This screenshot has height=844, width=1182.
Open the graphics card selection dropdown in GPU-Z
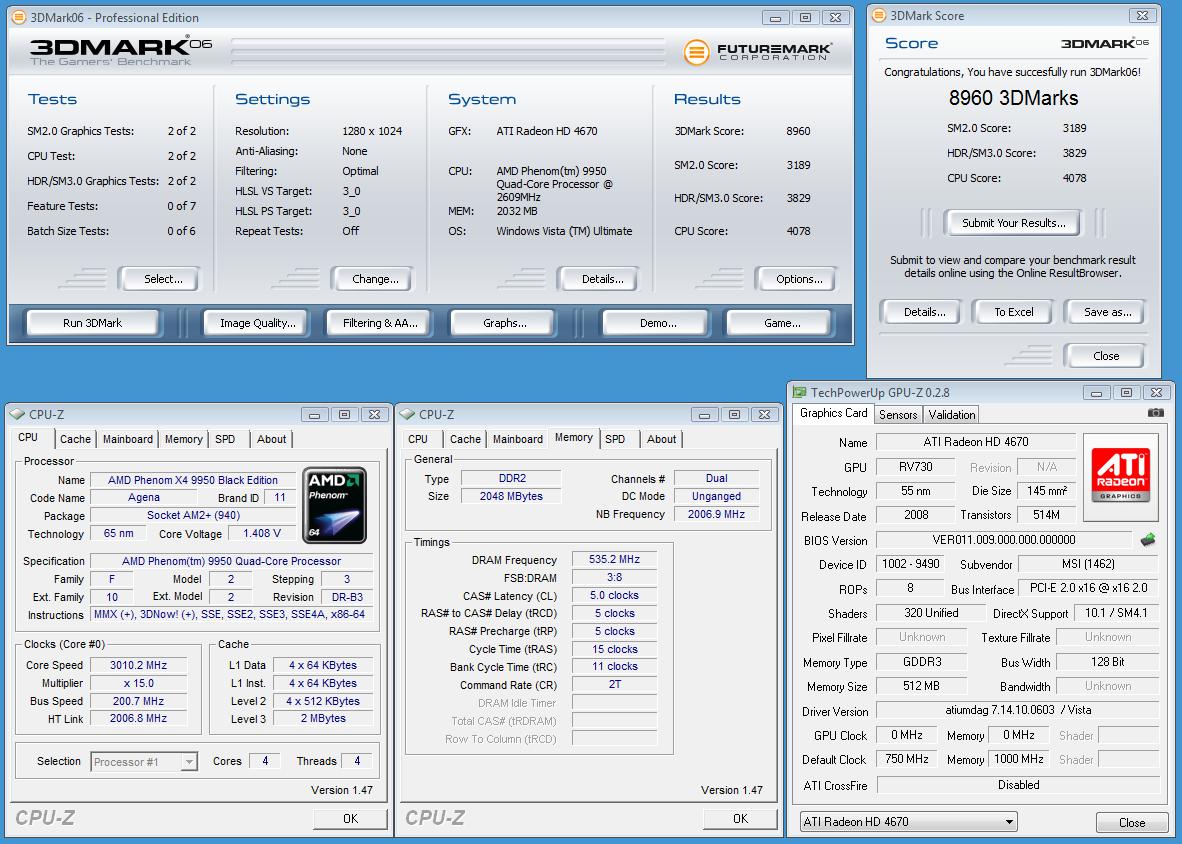click(908, 821)
